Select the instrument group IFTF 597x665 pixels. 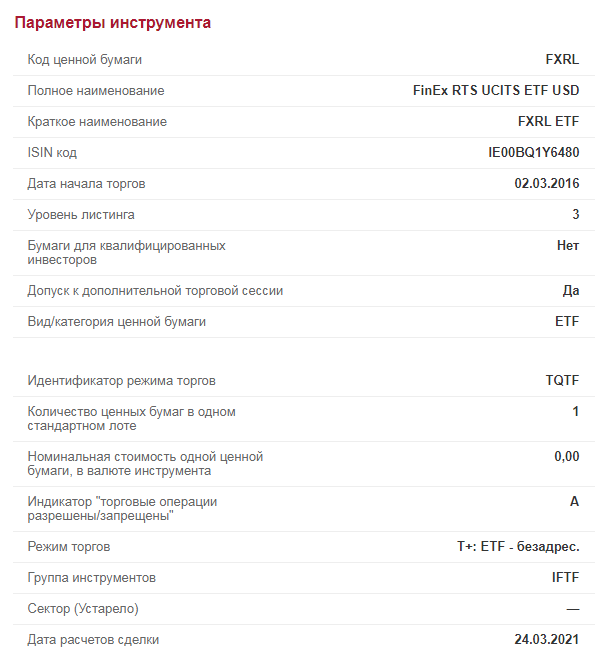565,577
